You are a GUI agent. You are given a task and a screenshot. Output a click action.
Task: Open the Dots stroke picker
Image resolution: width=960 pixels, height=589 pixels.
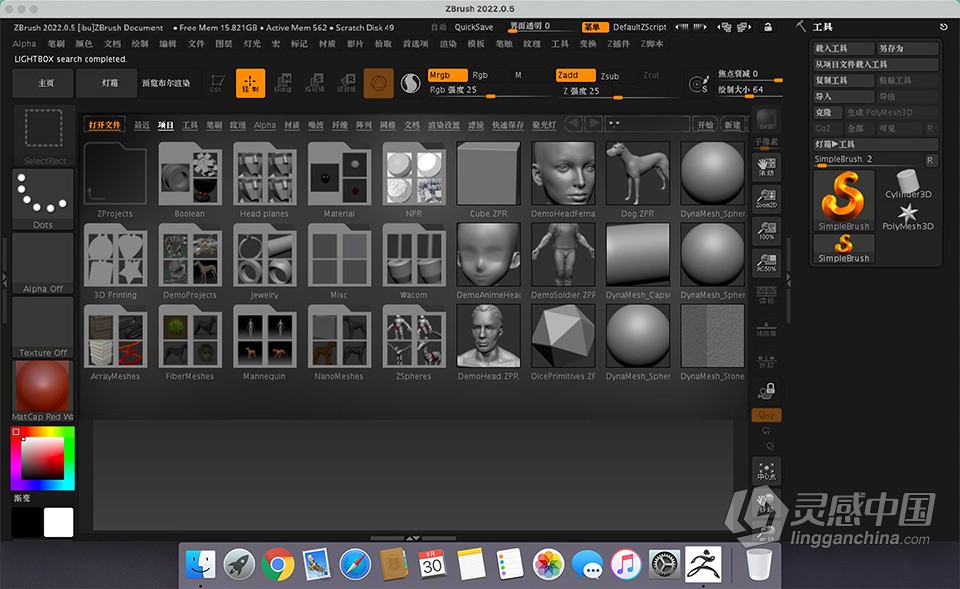click(43, 200)
